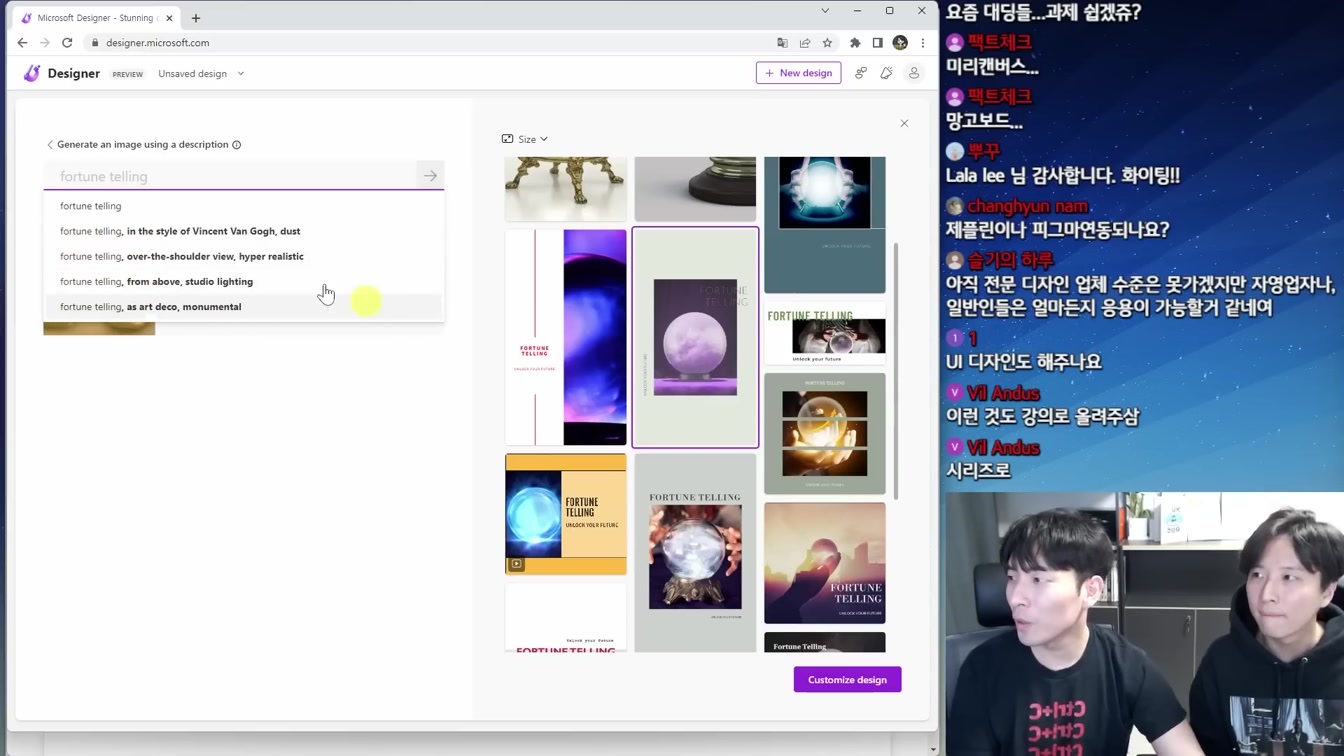The height and width of the screenshot is (756, 1344).
Task: Reload the designer.microsoft.com page
Action: coord(67,43)
